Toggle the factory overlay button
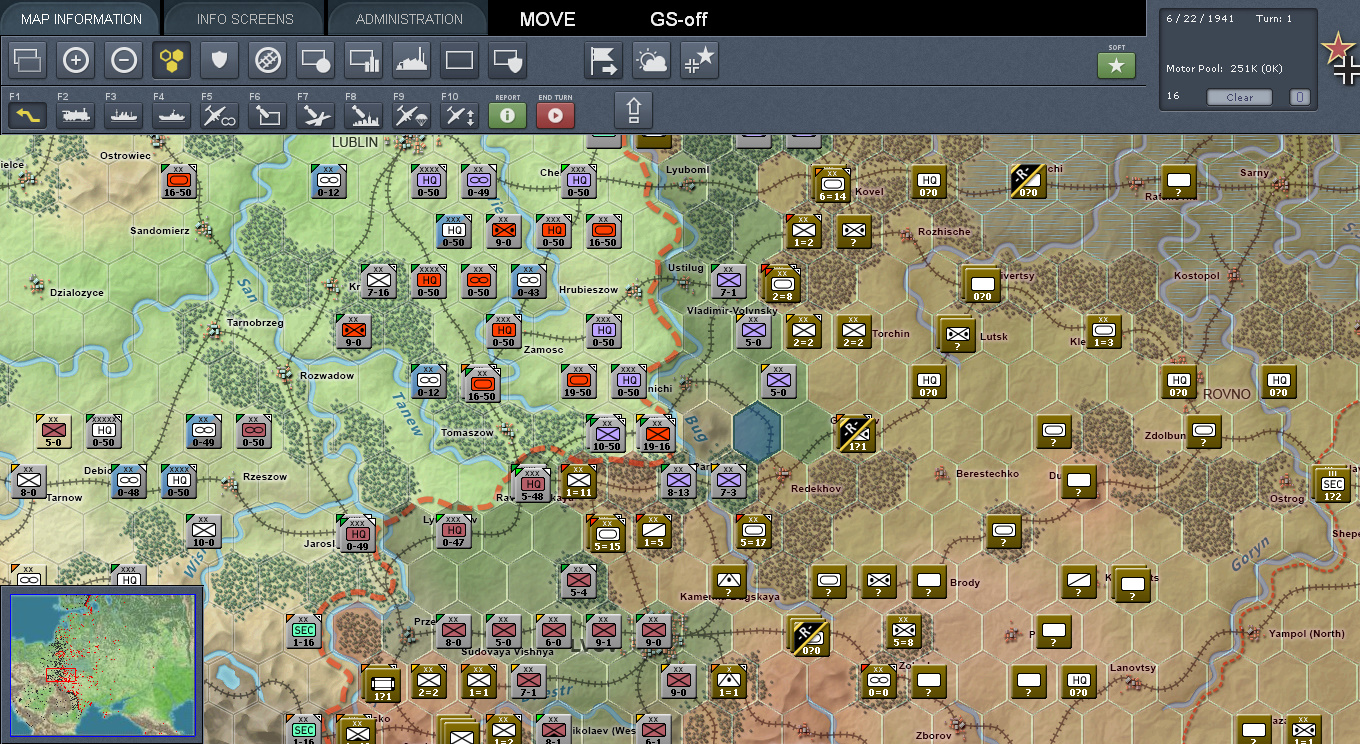 click(x=411, y=61)
